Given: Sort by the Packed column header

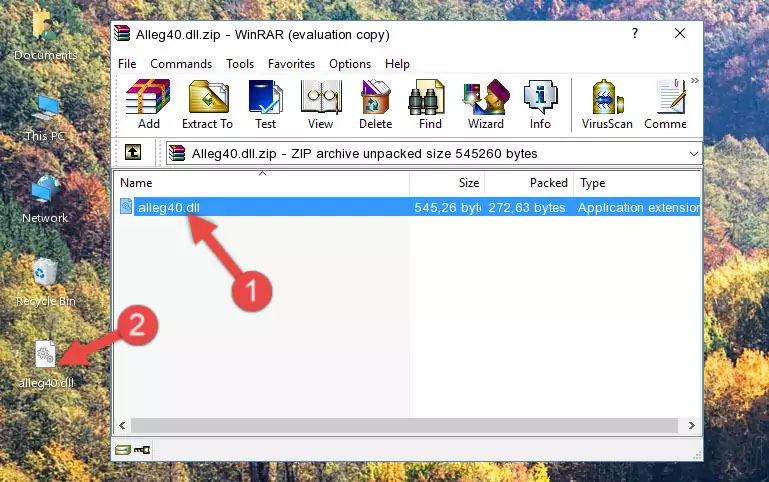Looking at the screenshot, I should pos(529,183).
